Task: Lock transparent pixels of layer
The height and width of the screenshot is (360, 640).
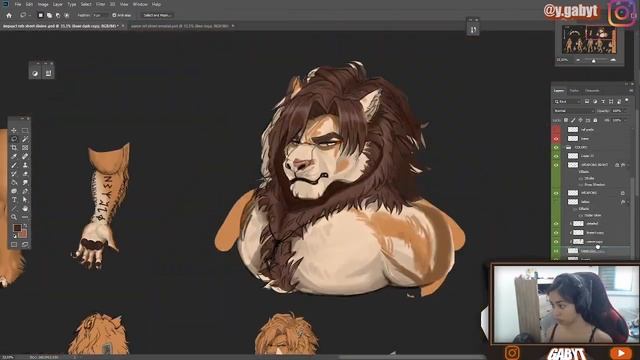Action: tap(566, 120)
